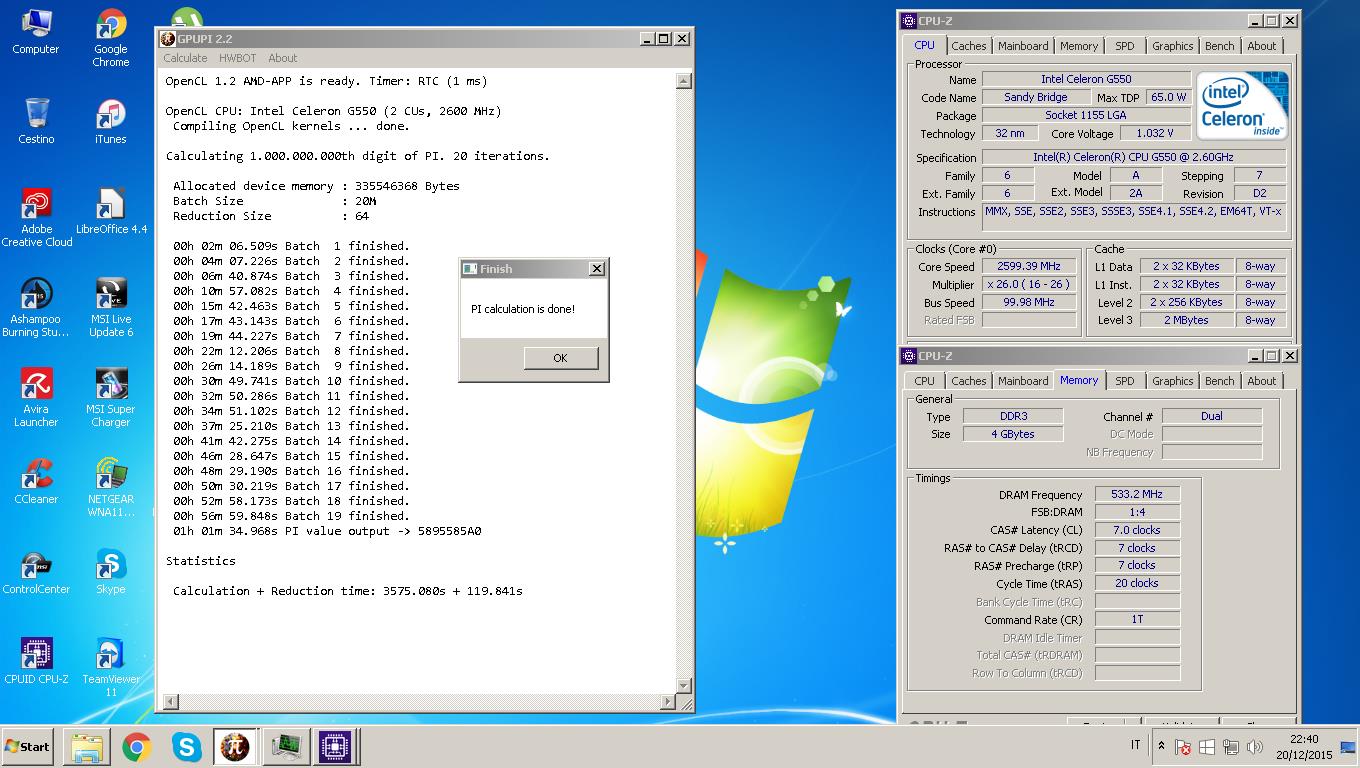The height and width of the screenshot is (768, 1360).
Task: Open the About tab in upper CPU-Z
Action: 1261,46
